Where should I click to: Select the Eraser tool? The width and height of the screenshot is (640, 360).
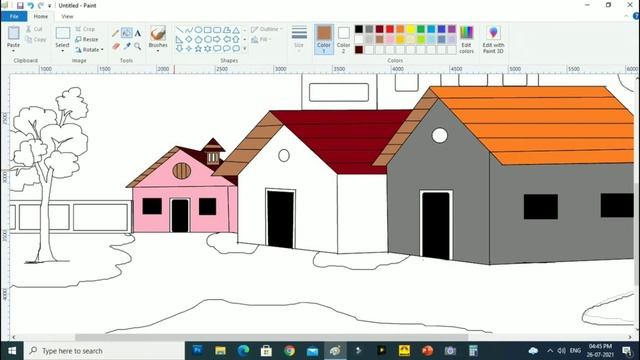pyautogui.click(x=116, y=46)
